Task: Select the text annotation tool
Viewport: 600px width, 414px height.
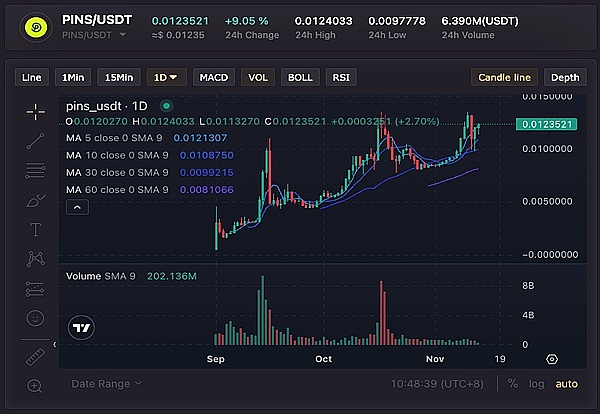Action: pyautogui.click(x=36, y=229)
